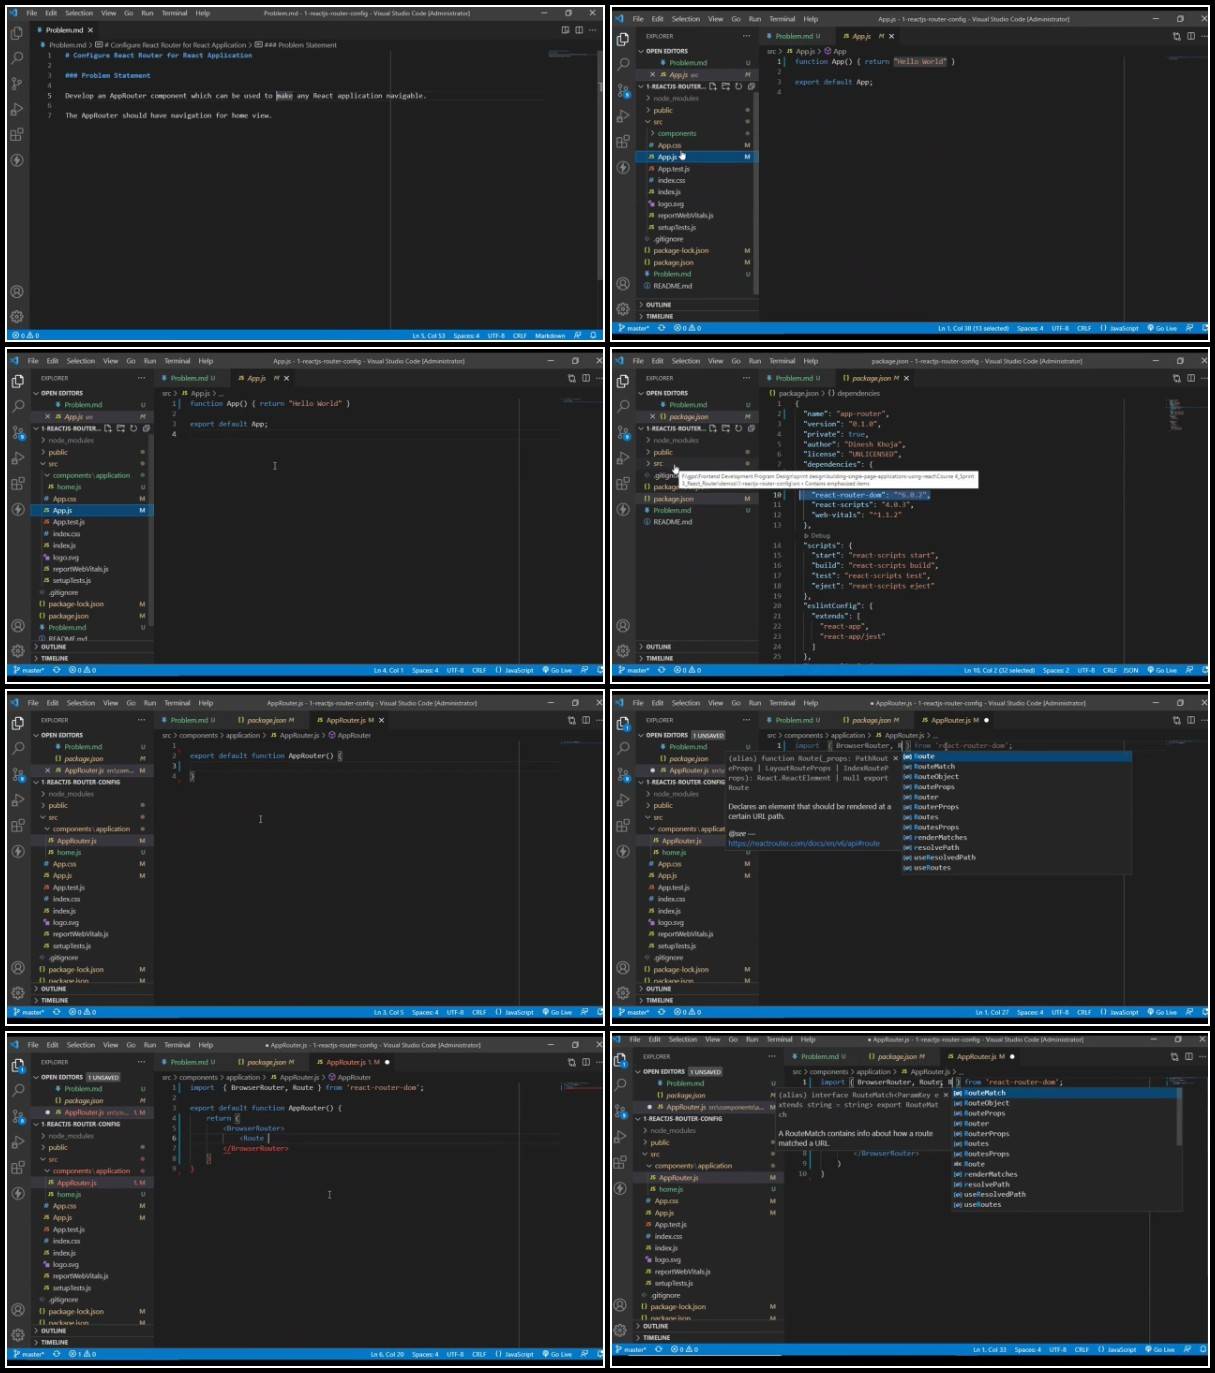Viewport: 1215px width, 1373px height.
Task: Click the Live Share icon in the window showing BrowserRouter JSX code
Action: [18, 1193]
